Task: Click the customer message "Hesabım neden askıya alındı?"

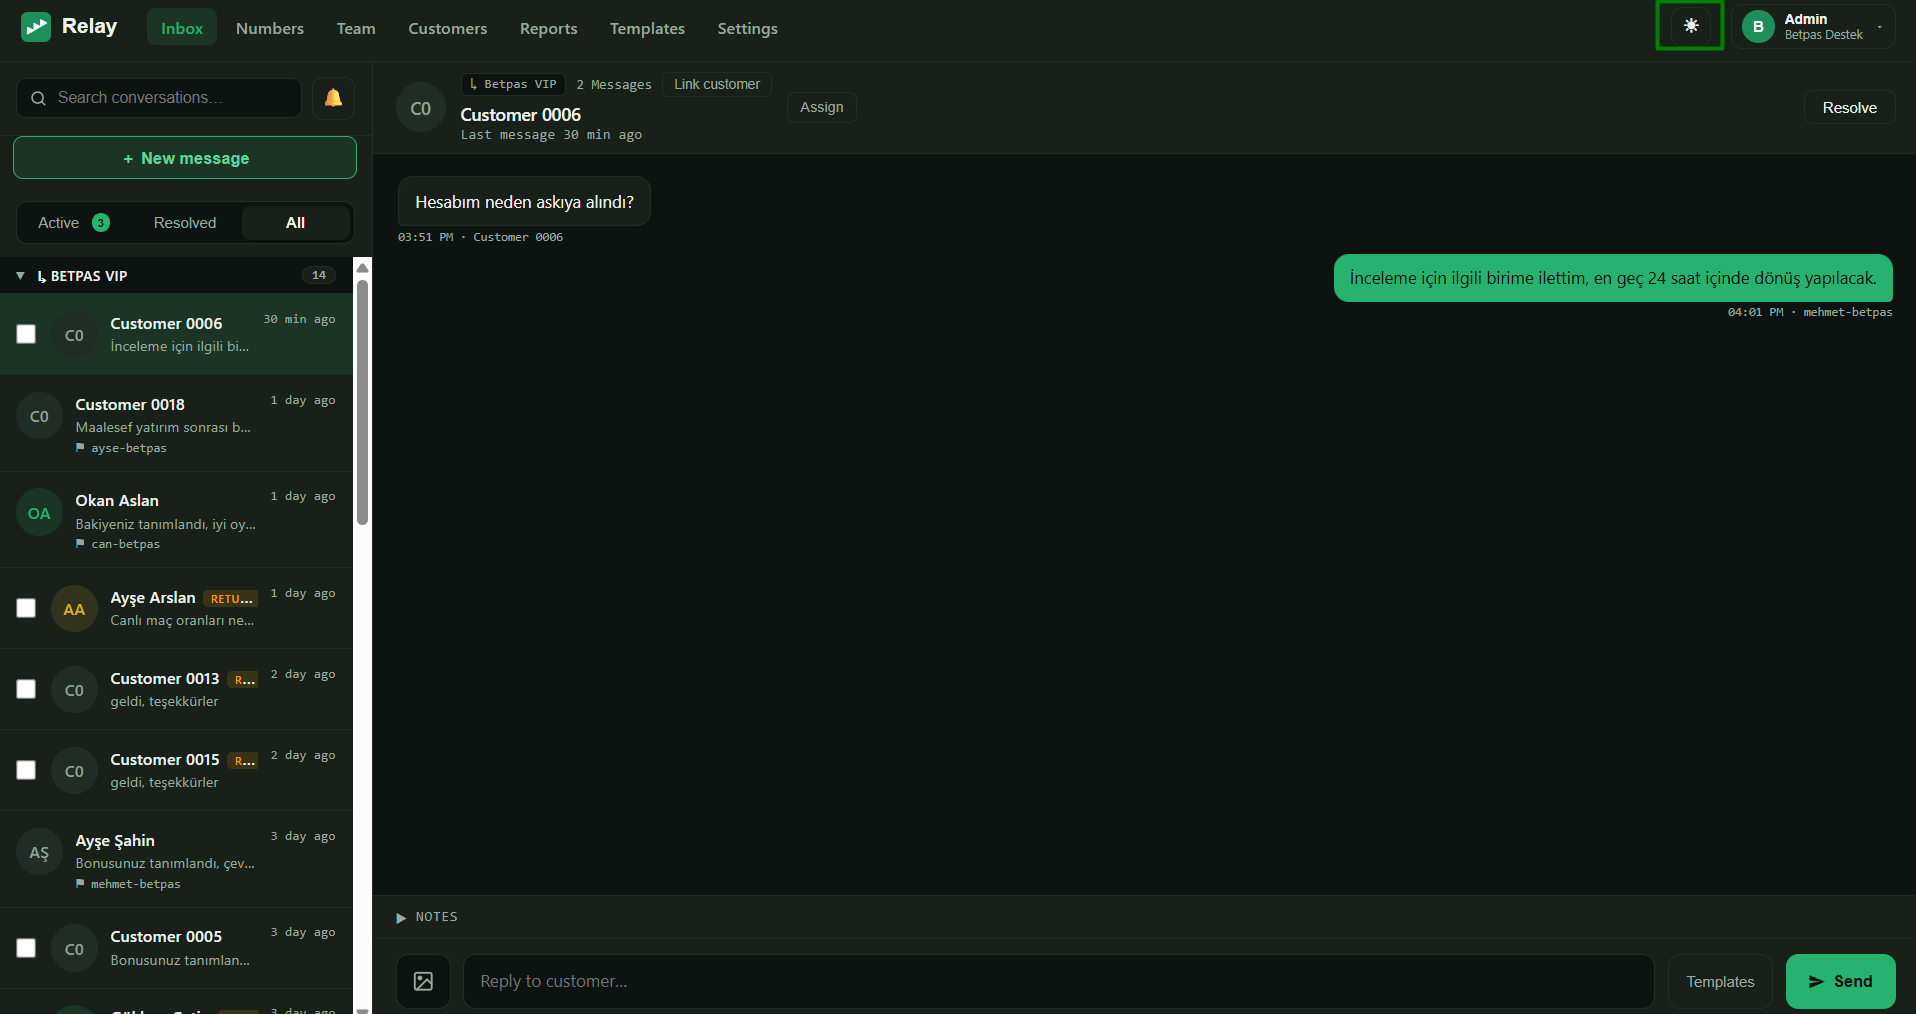Action: [524, 202]
